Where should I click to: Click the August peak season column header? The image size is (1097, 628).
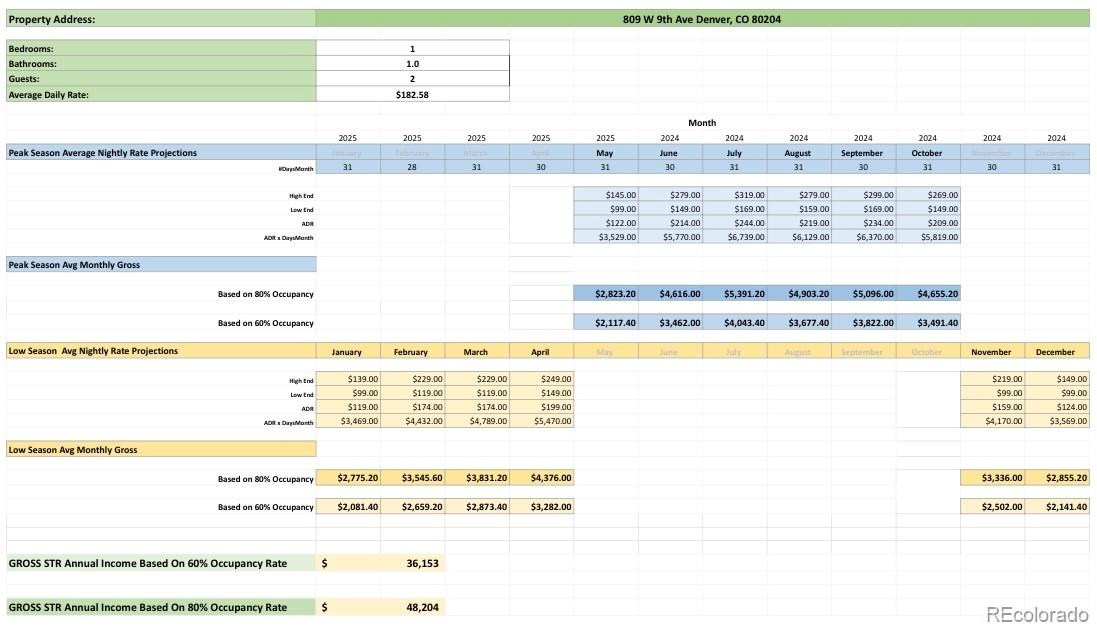(x=798, y=152)
